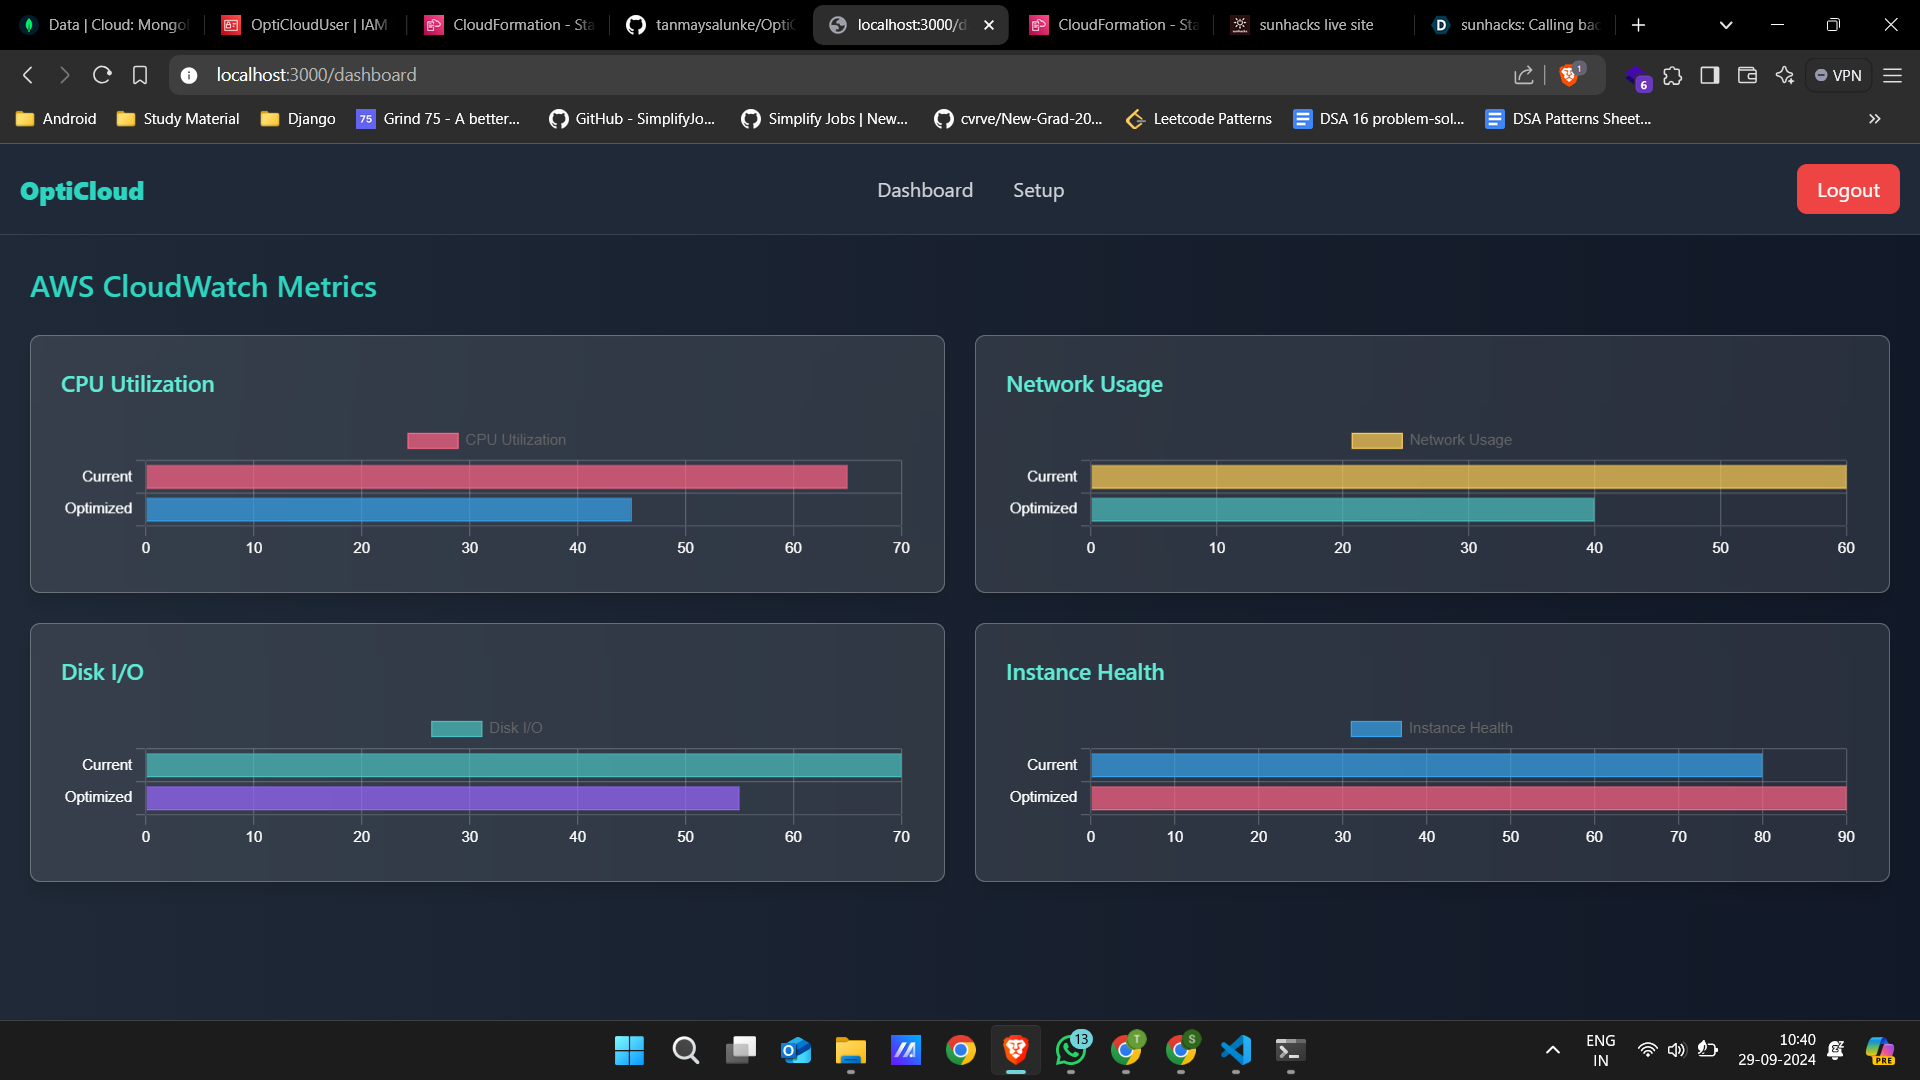1920x1080 pixels.
Task: Switch to sunhacks live site tab
Action: tap(1315, 25)
